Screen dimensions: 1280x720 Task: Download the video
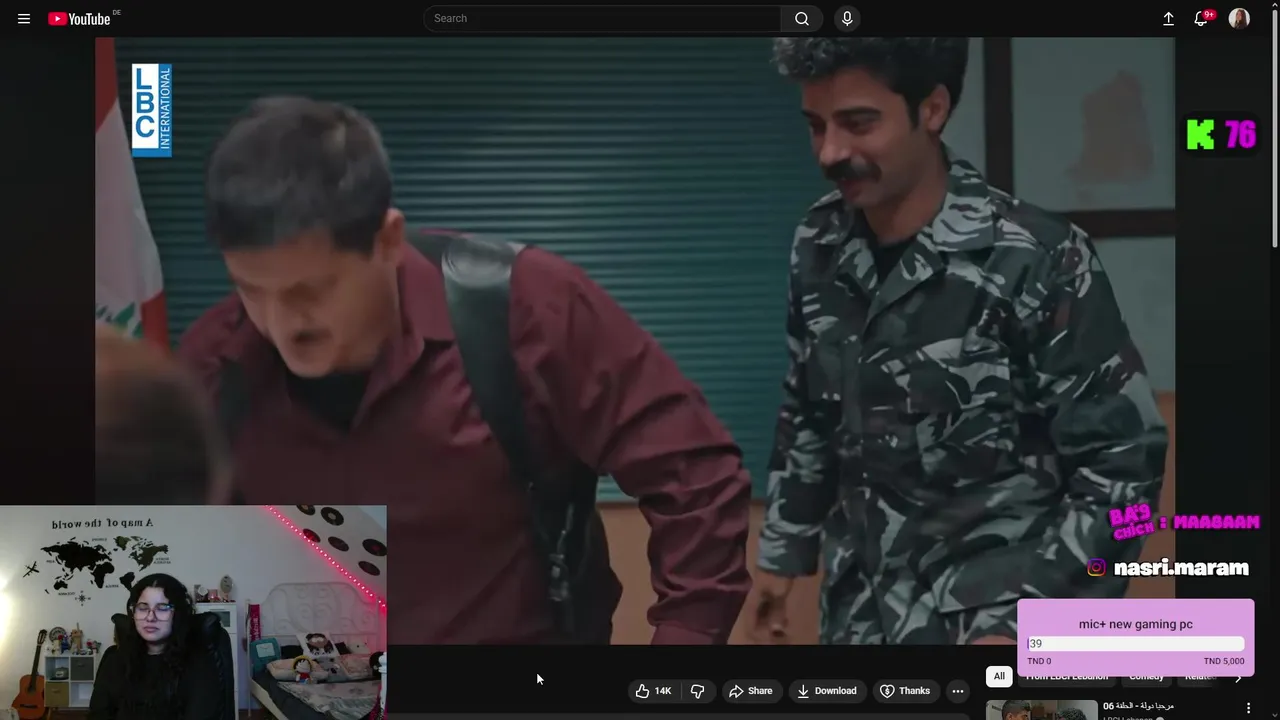[826, 691]
